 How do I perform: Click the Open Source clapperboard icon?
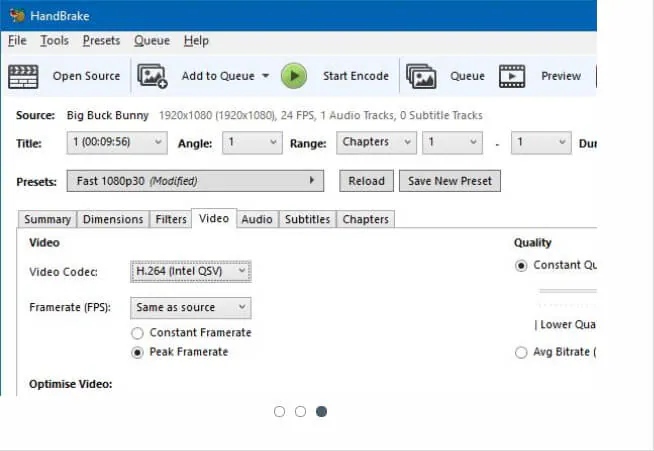click(x=23, y=77)
